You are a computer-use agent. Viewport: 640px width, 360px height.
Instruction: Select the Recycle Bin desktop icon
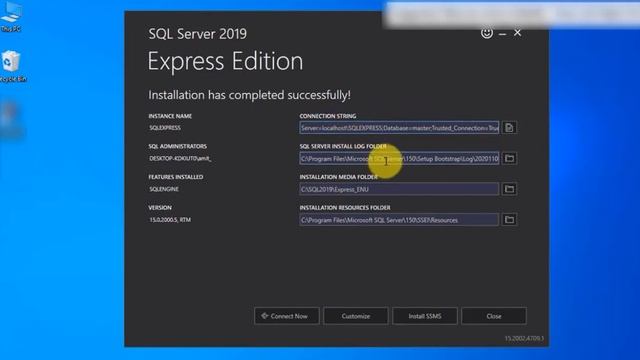point(12,66)
